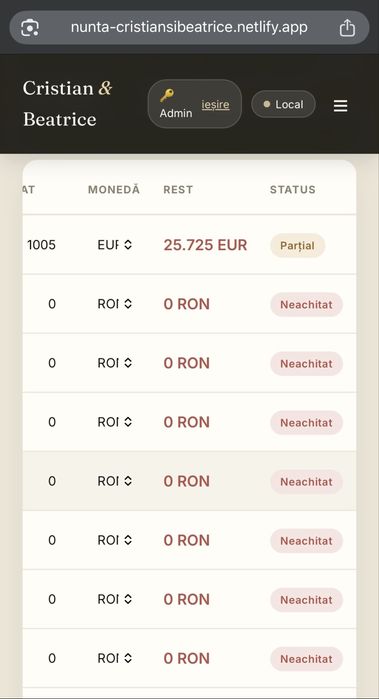Select the REST column header
Viewport: 379px width, 699px height.
point(178,189)
